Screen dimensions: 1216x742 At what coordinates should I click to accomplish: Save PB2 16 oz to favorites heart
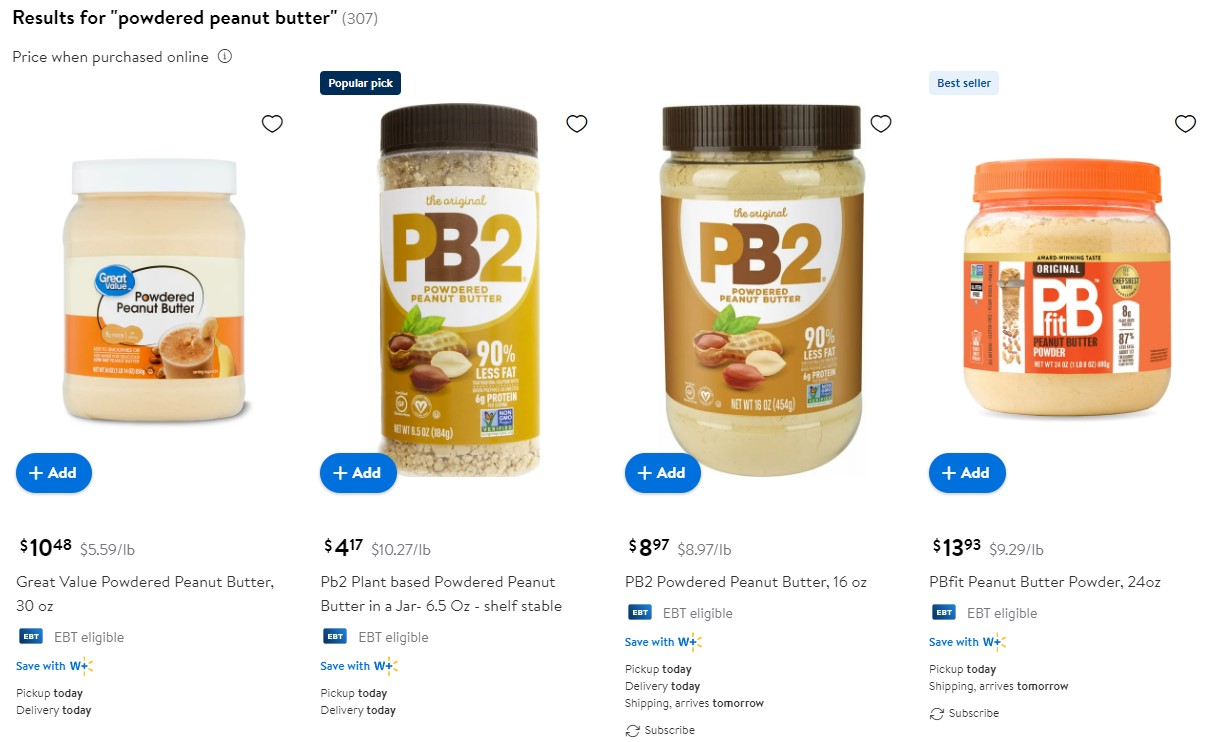click(x=880, y=124)
